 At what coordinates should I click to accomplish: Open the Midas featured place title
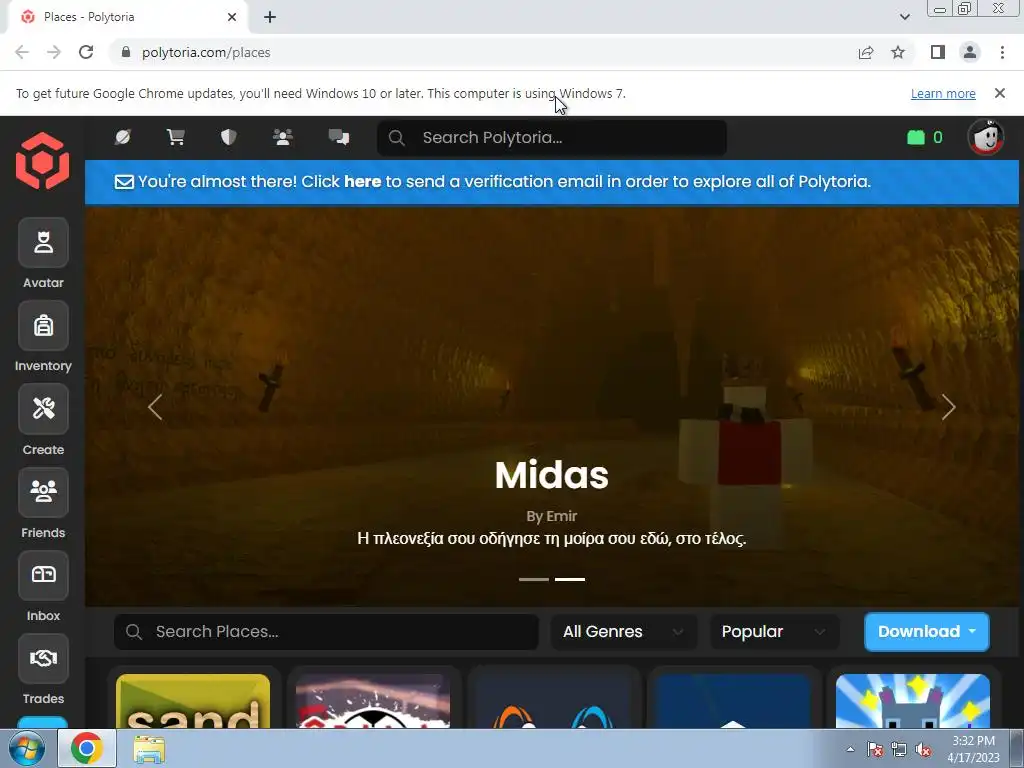click(552, 475)
